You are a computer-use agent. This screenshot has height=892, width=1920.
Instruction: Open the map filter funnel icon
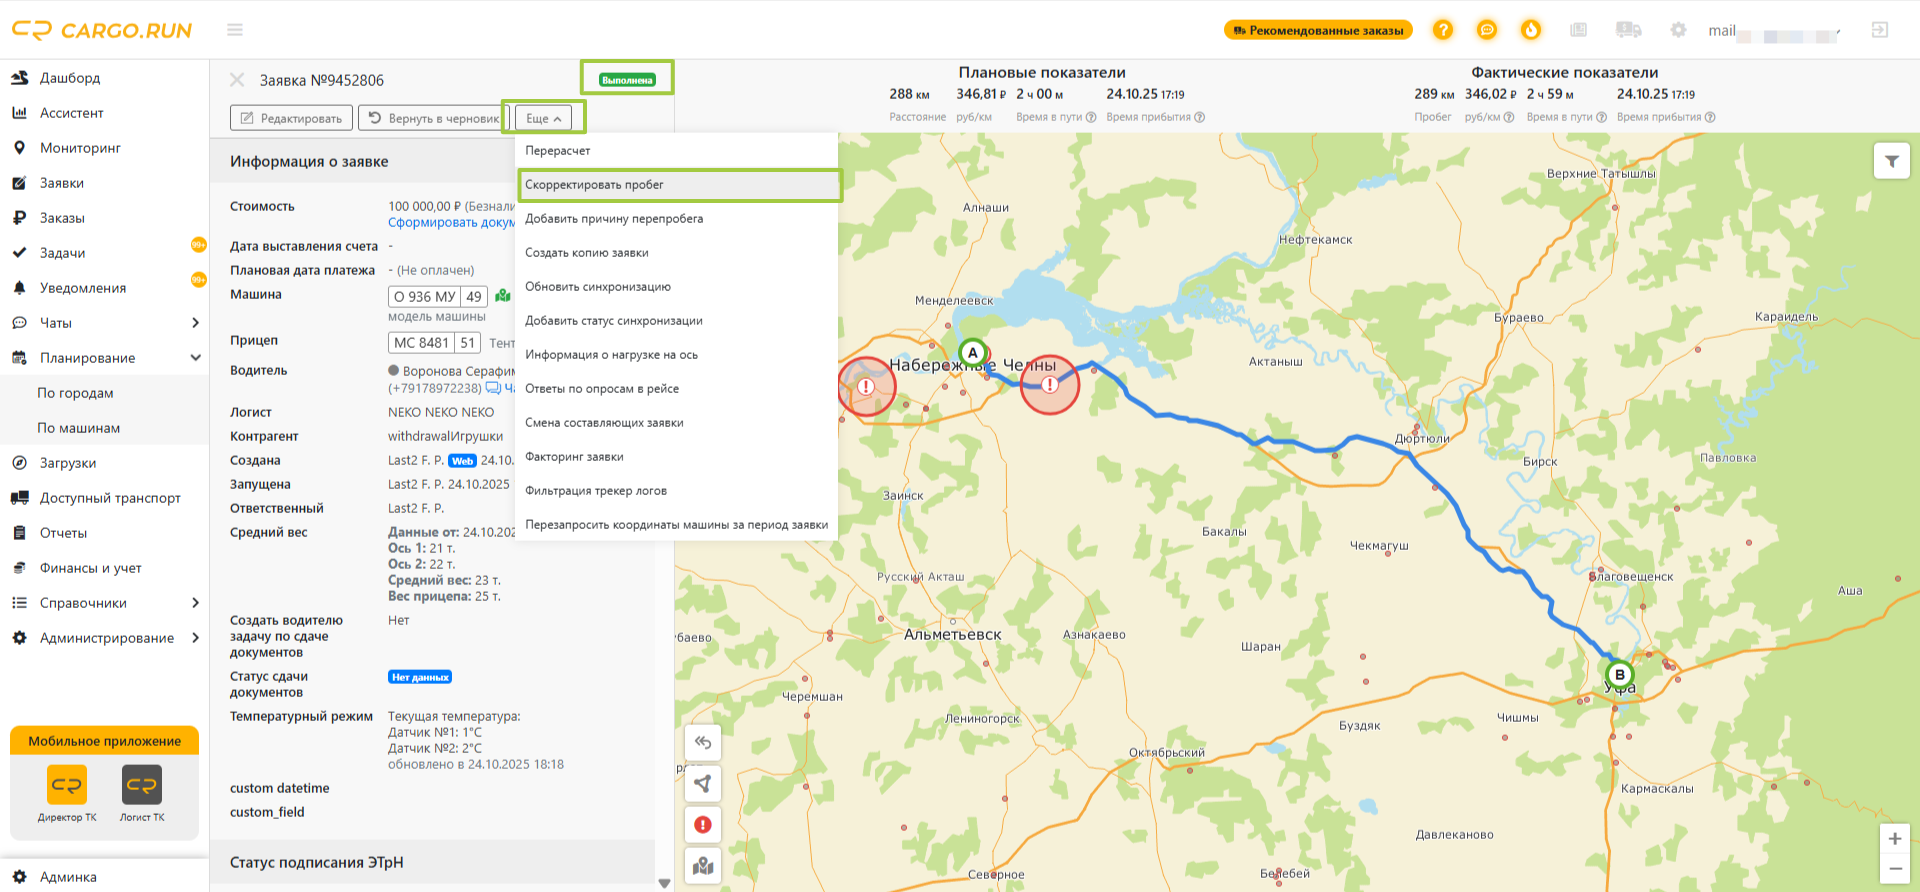[x=1891, y=161]
